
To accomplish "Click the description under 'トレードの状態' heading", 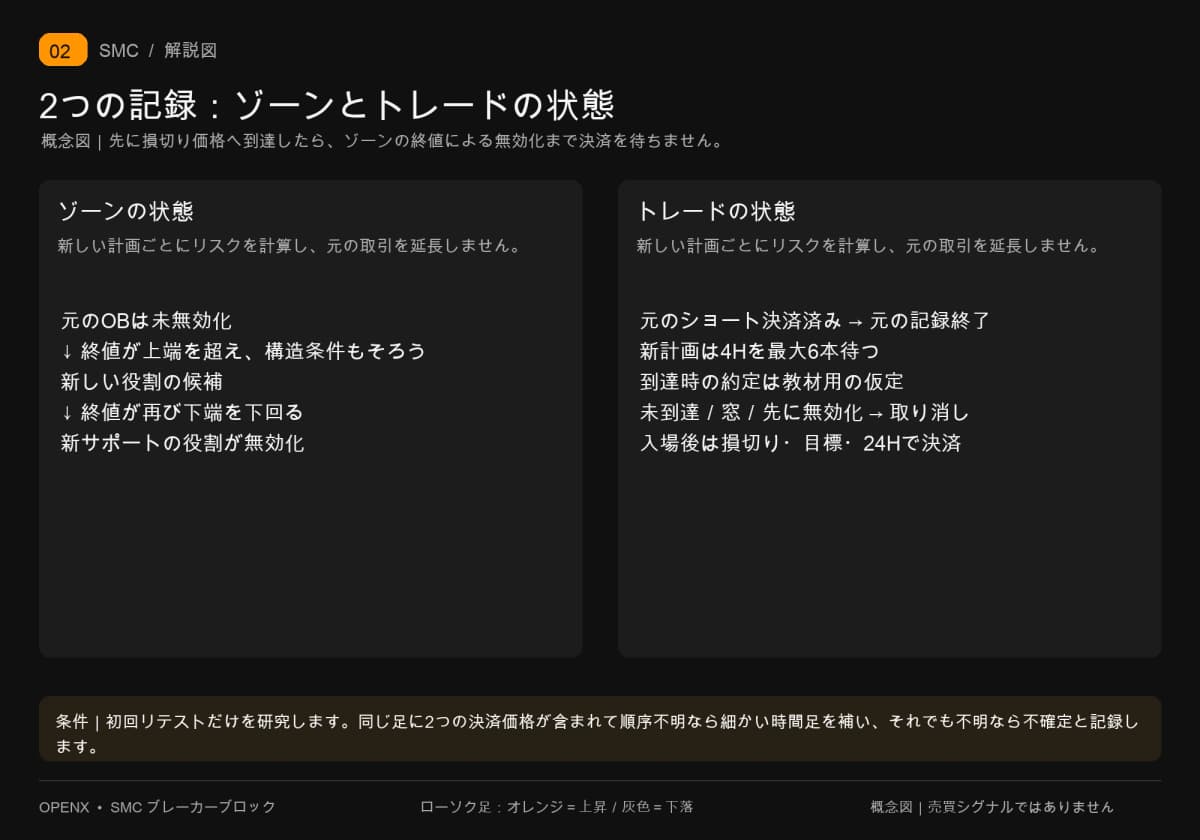I will pyautogui.click(x=869, y=245).
